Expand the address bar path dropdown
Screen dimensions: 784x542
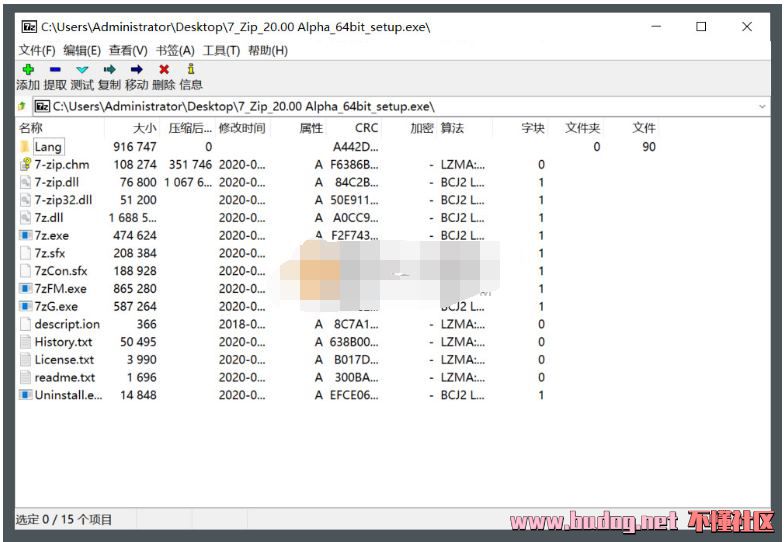coord(762,106)
